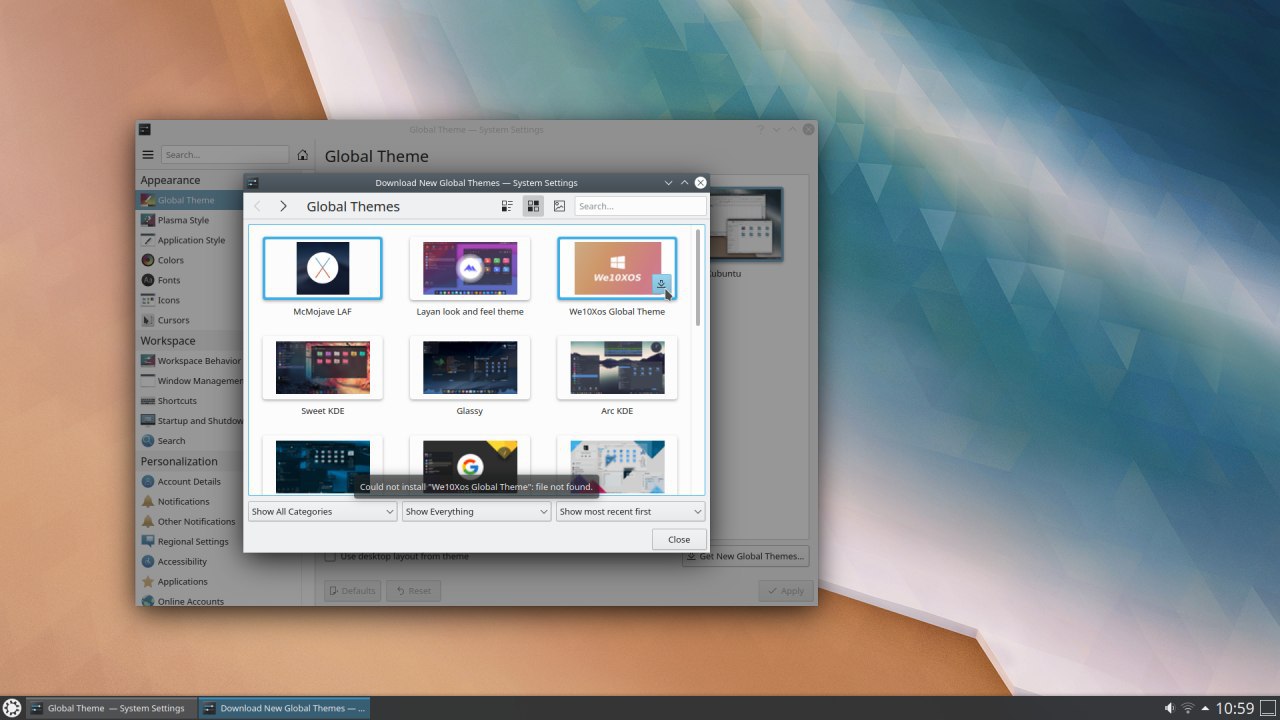Switch to tiles view mode icon
Viewport: 1280px width, 720px height.
click(533, 206)
